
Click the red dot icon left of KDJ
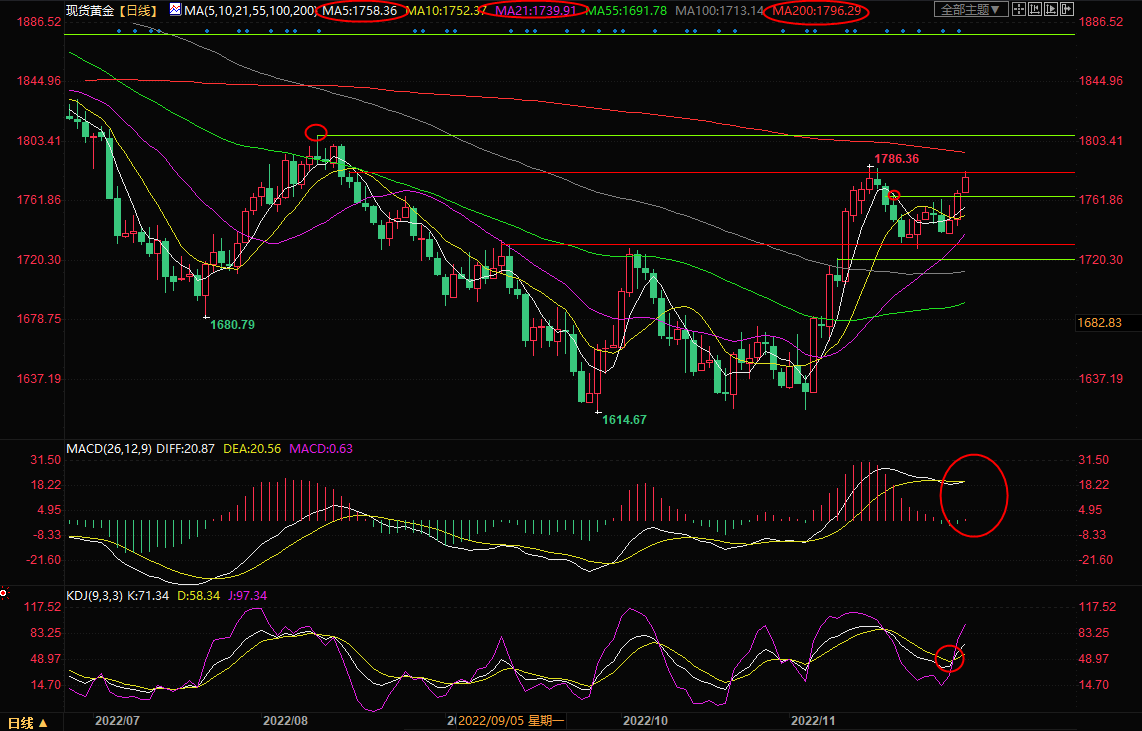point(3,594)
